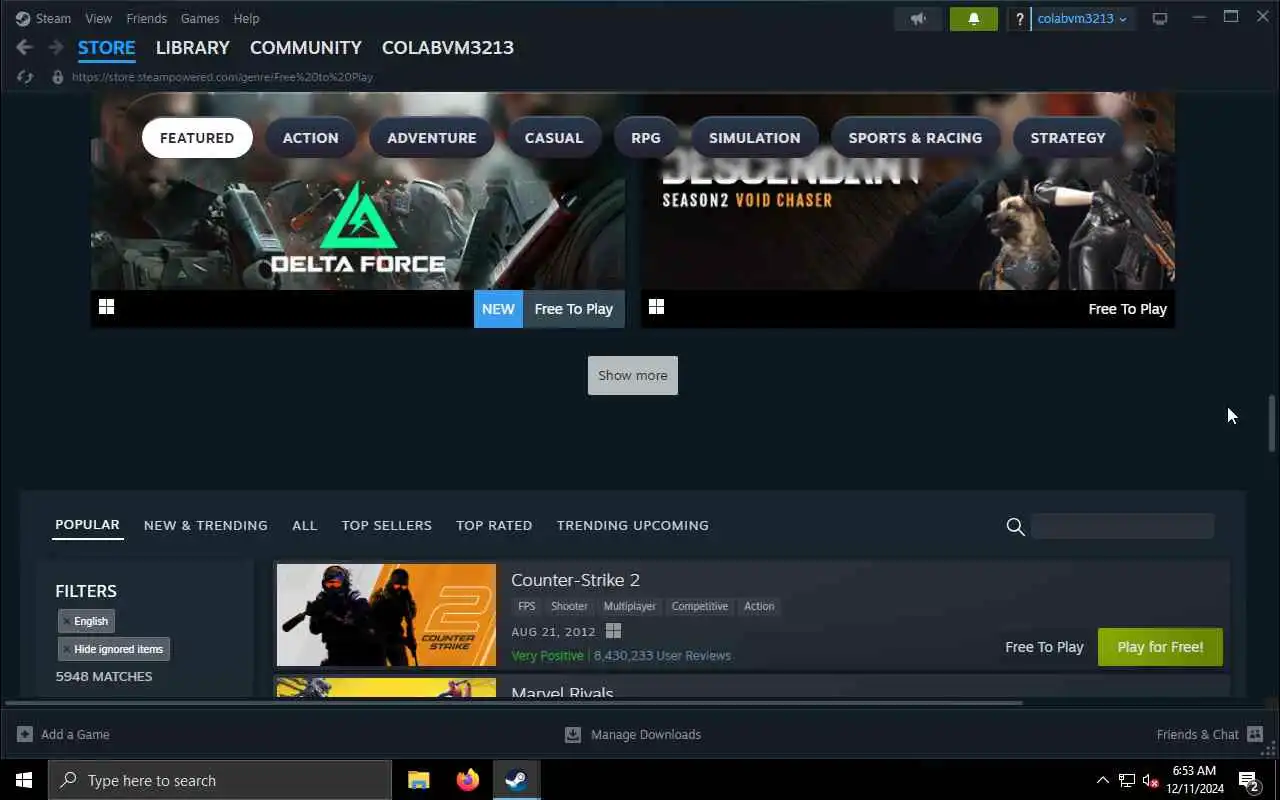Click Play for Free! for Counter-Strike 2
This screenshot has width=1280, height=800.
pos(1160,647)
